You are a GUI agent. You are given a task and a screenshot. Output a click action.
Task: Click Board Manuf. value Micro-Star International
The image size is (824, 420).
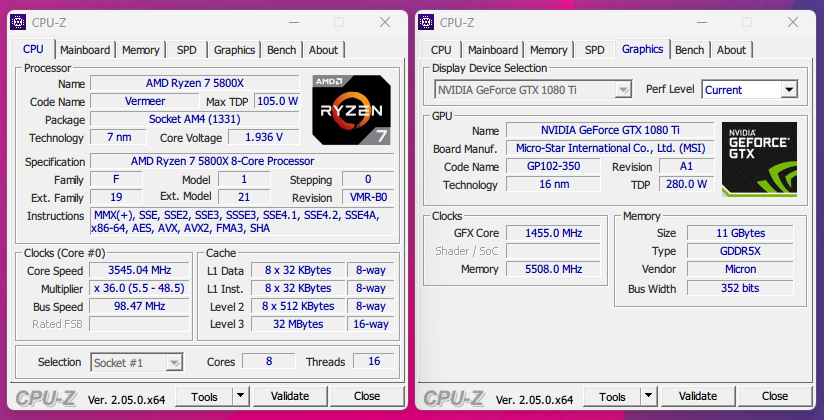tap(610, 148)
